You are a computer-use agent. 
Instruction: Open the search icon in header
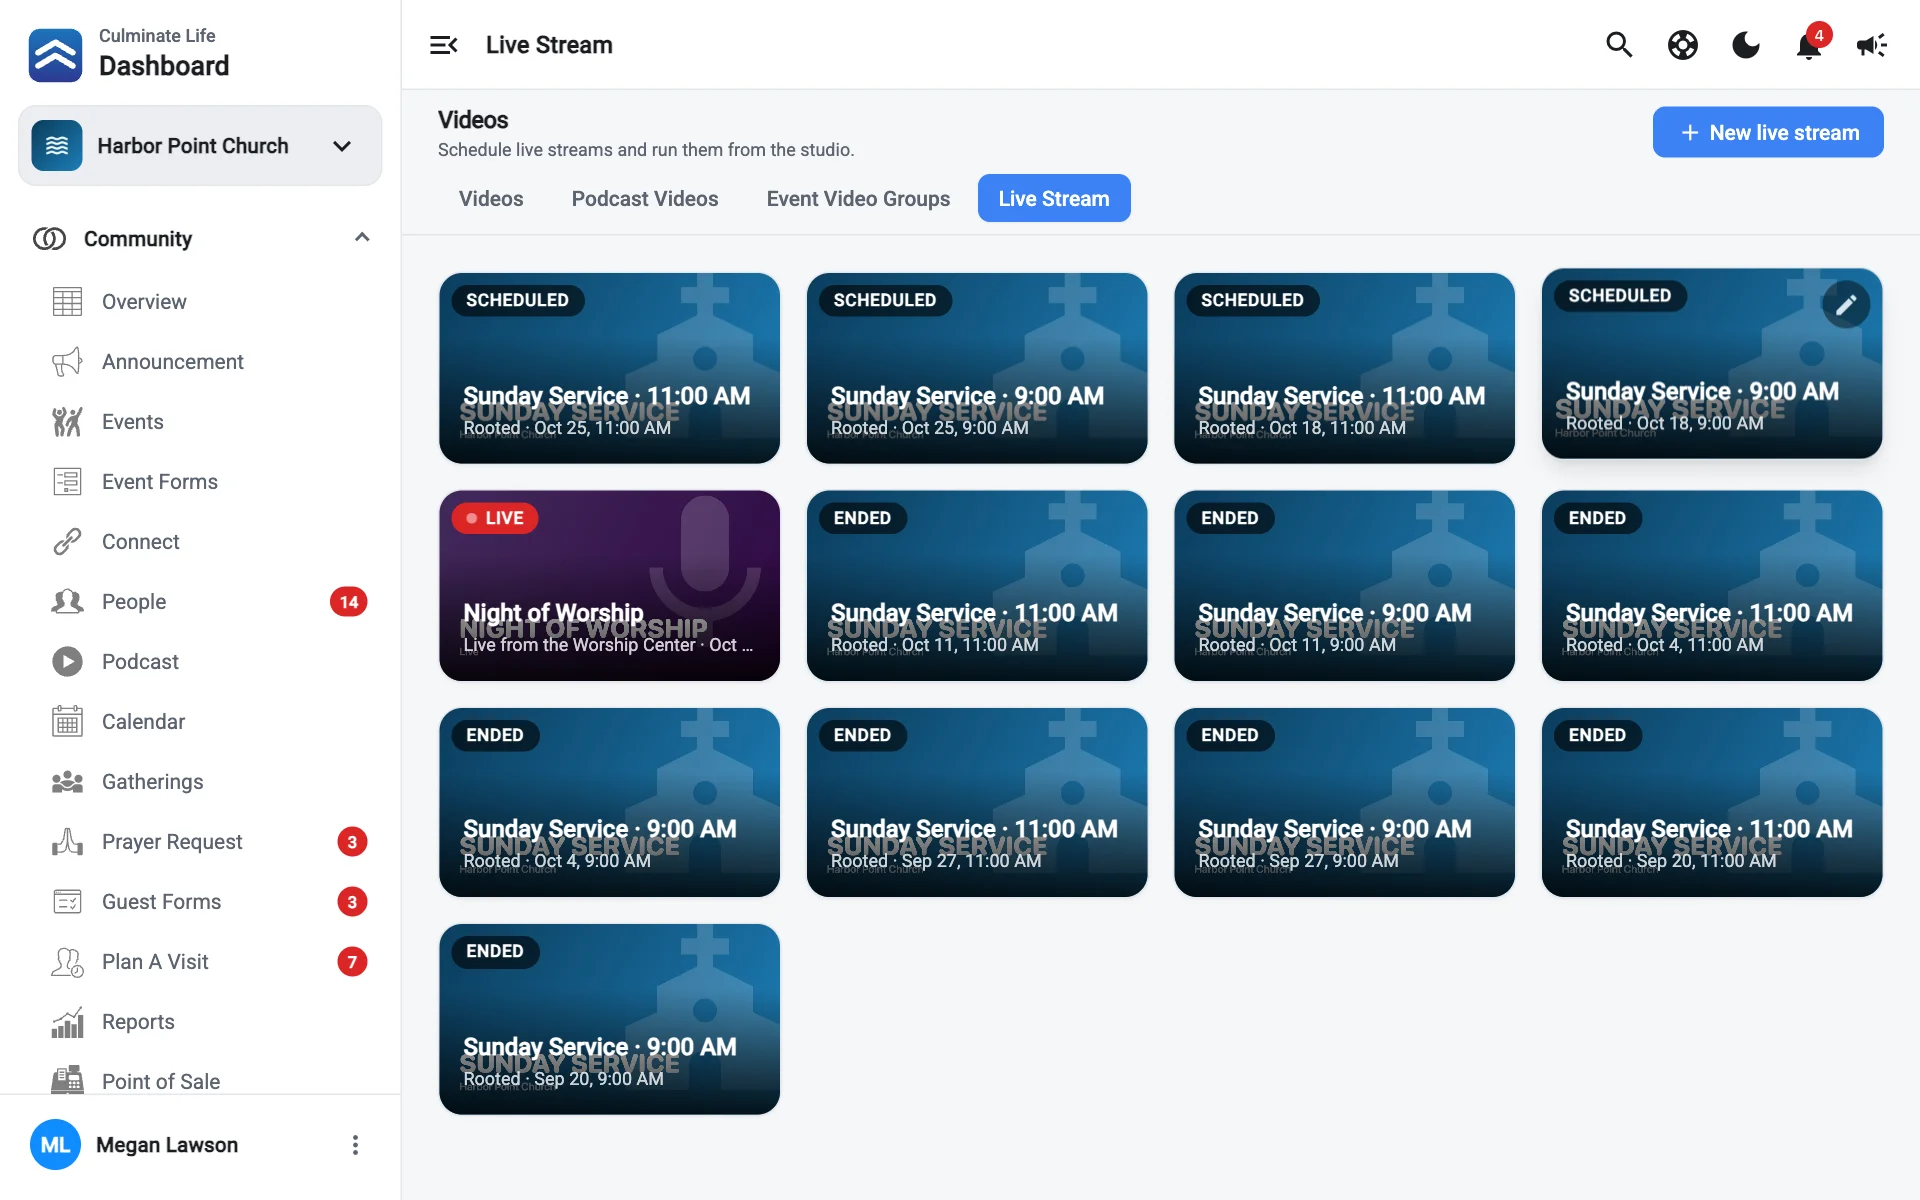coord(1619,45)
